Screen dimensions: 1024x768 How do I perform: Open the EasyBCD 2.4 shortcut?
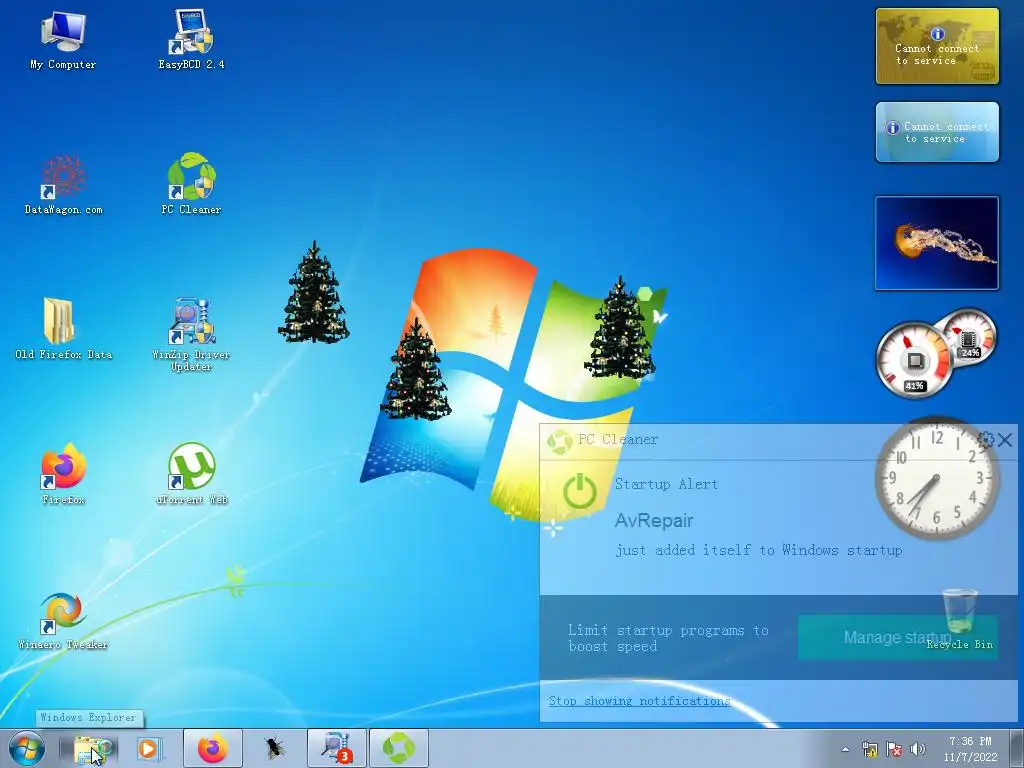pyautogui.click(x=191, y=39)
